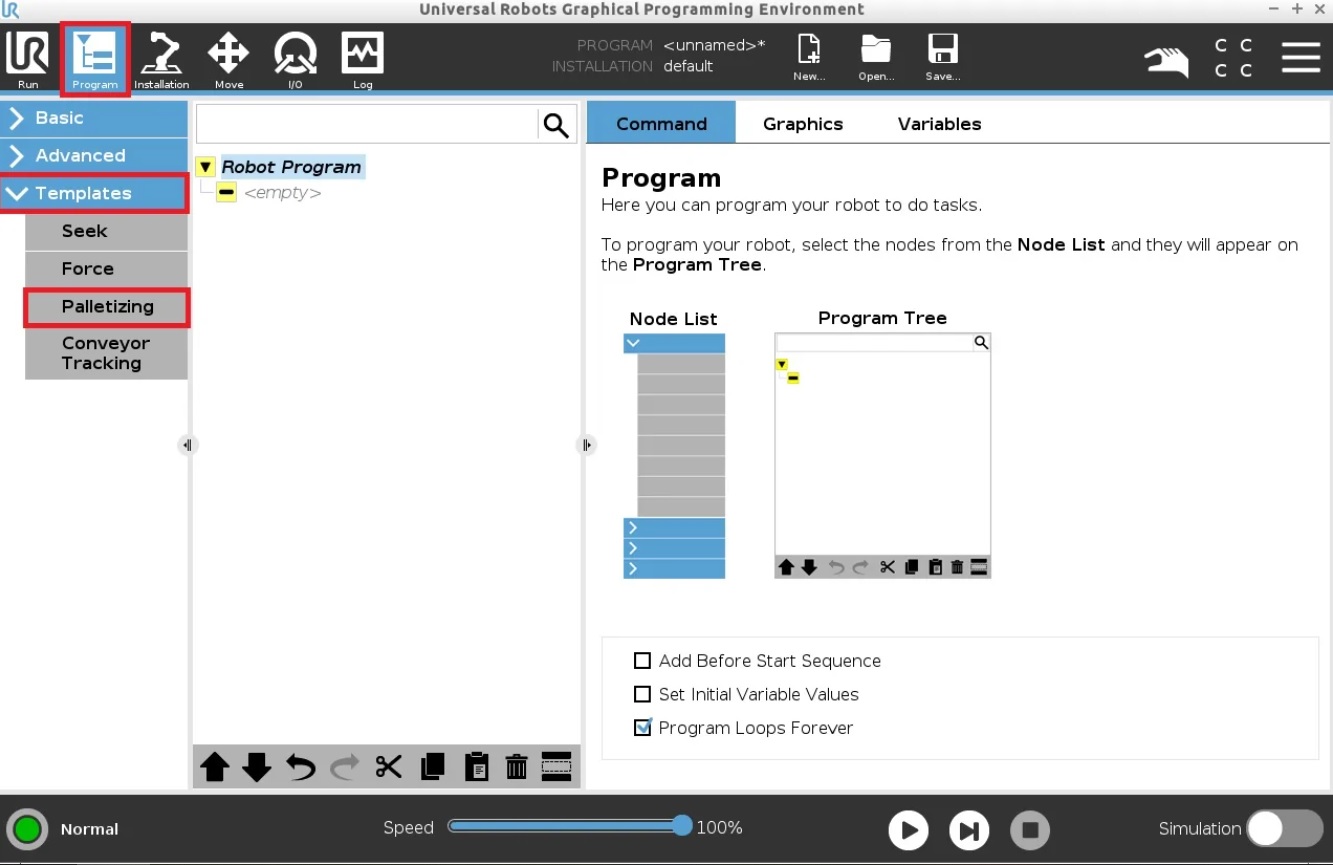Click the default installation name

(x=688, y=67)
